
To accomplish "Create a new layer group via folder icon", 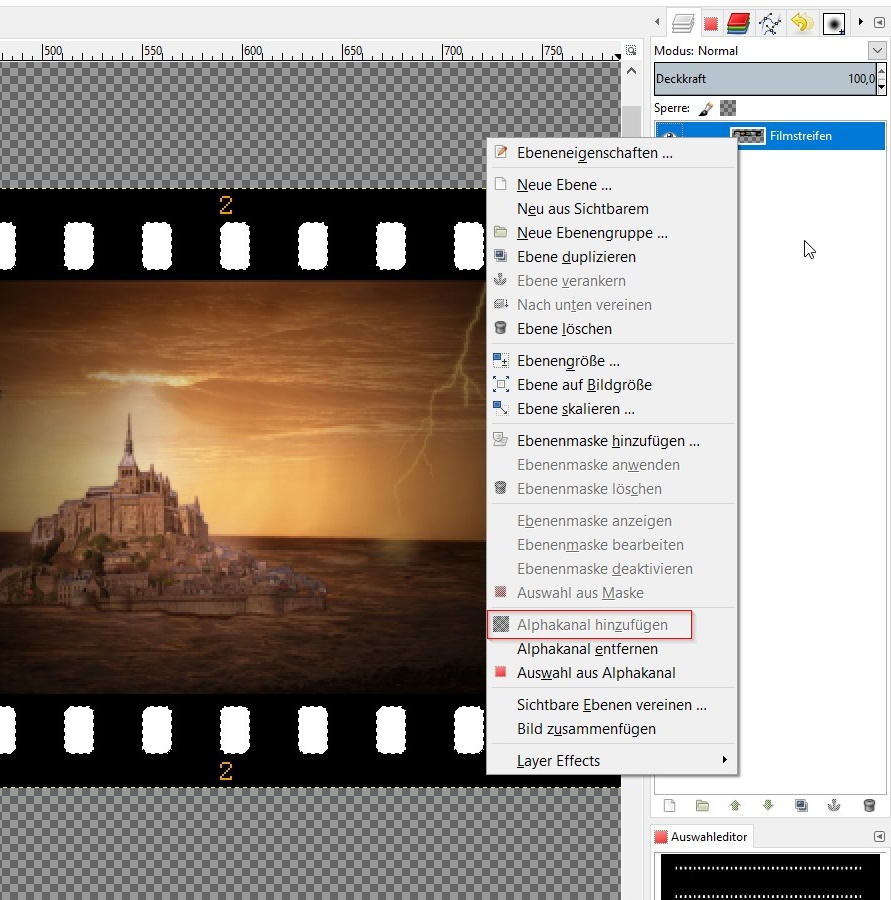I will 702,805.
